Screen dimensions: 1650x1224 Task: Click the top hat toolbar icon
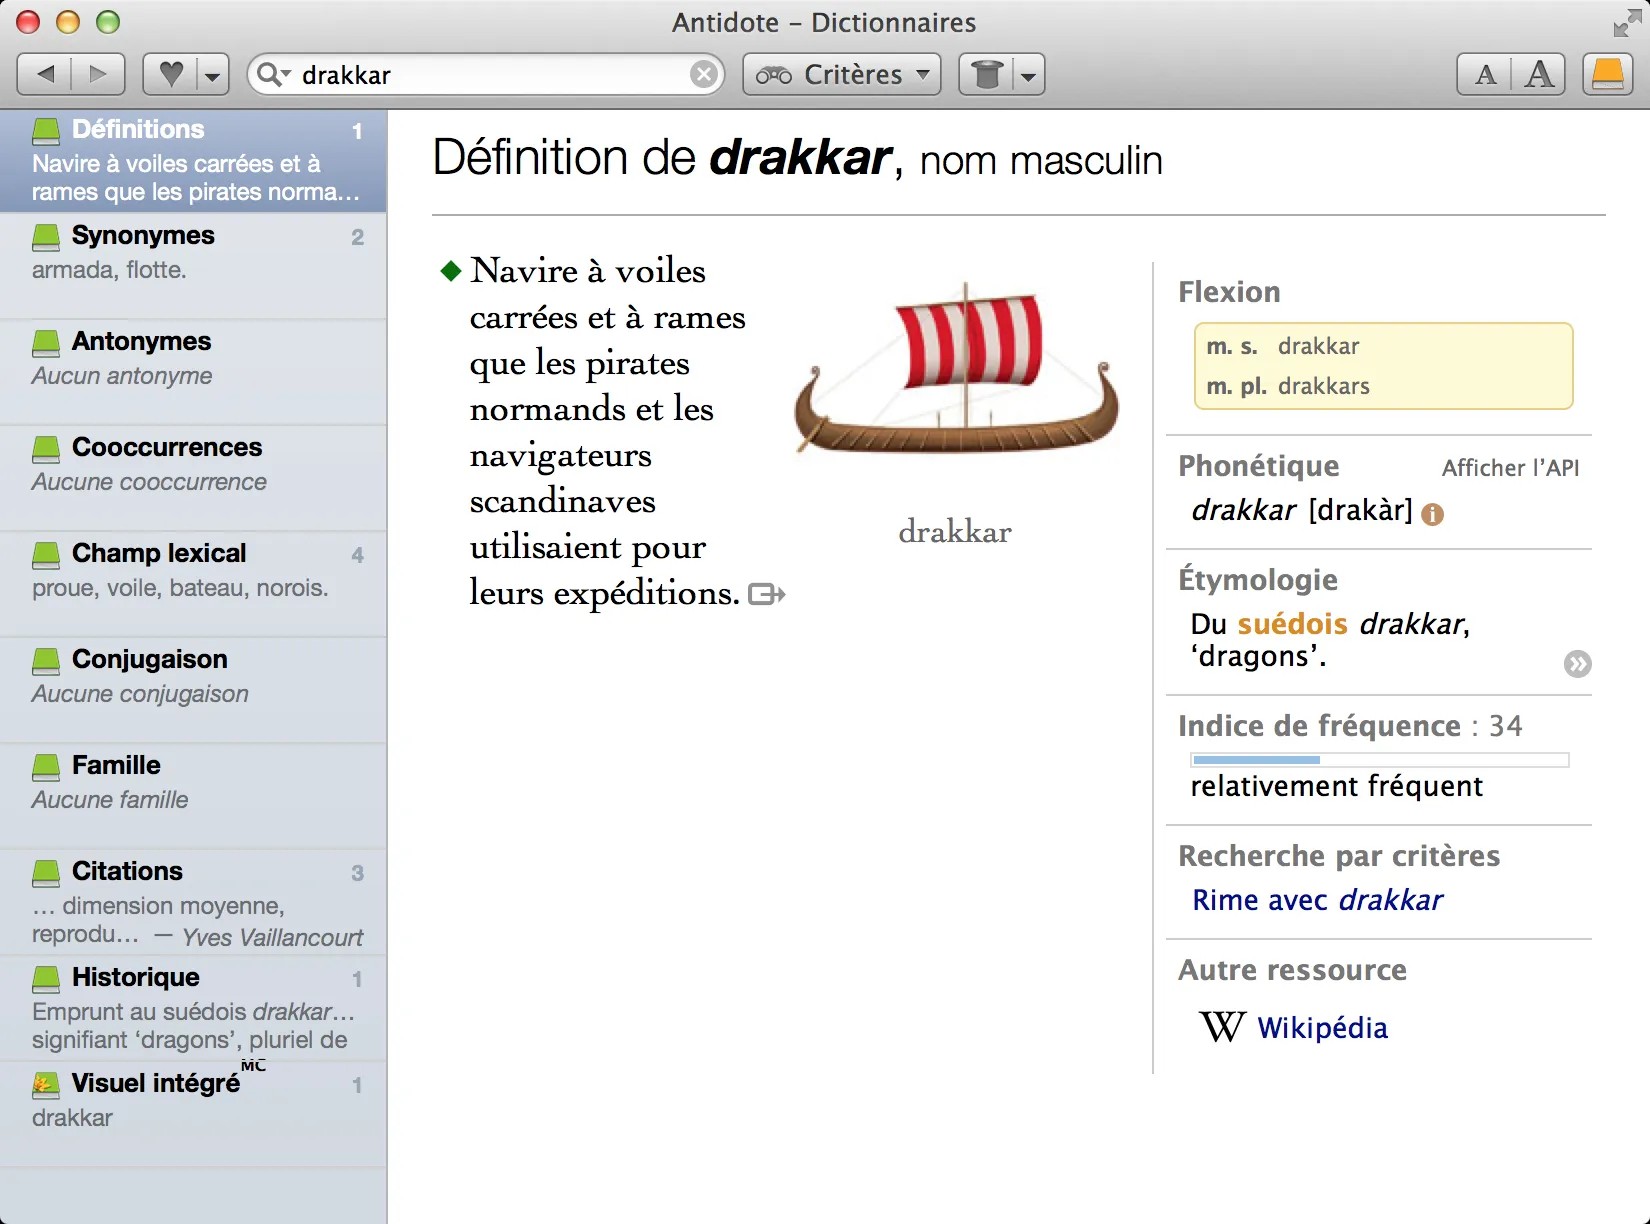[x=986, y=74]
